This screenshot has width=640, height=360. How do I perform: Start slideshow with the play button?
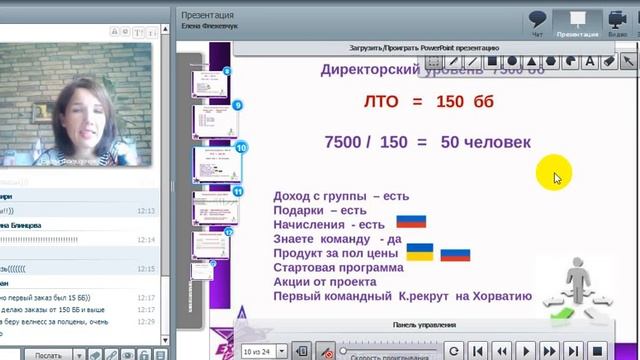tap(526, 351)
